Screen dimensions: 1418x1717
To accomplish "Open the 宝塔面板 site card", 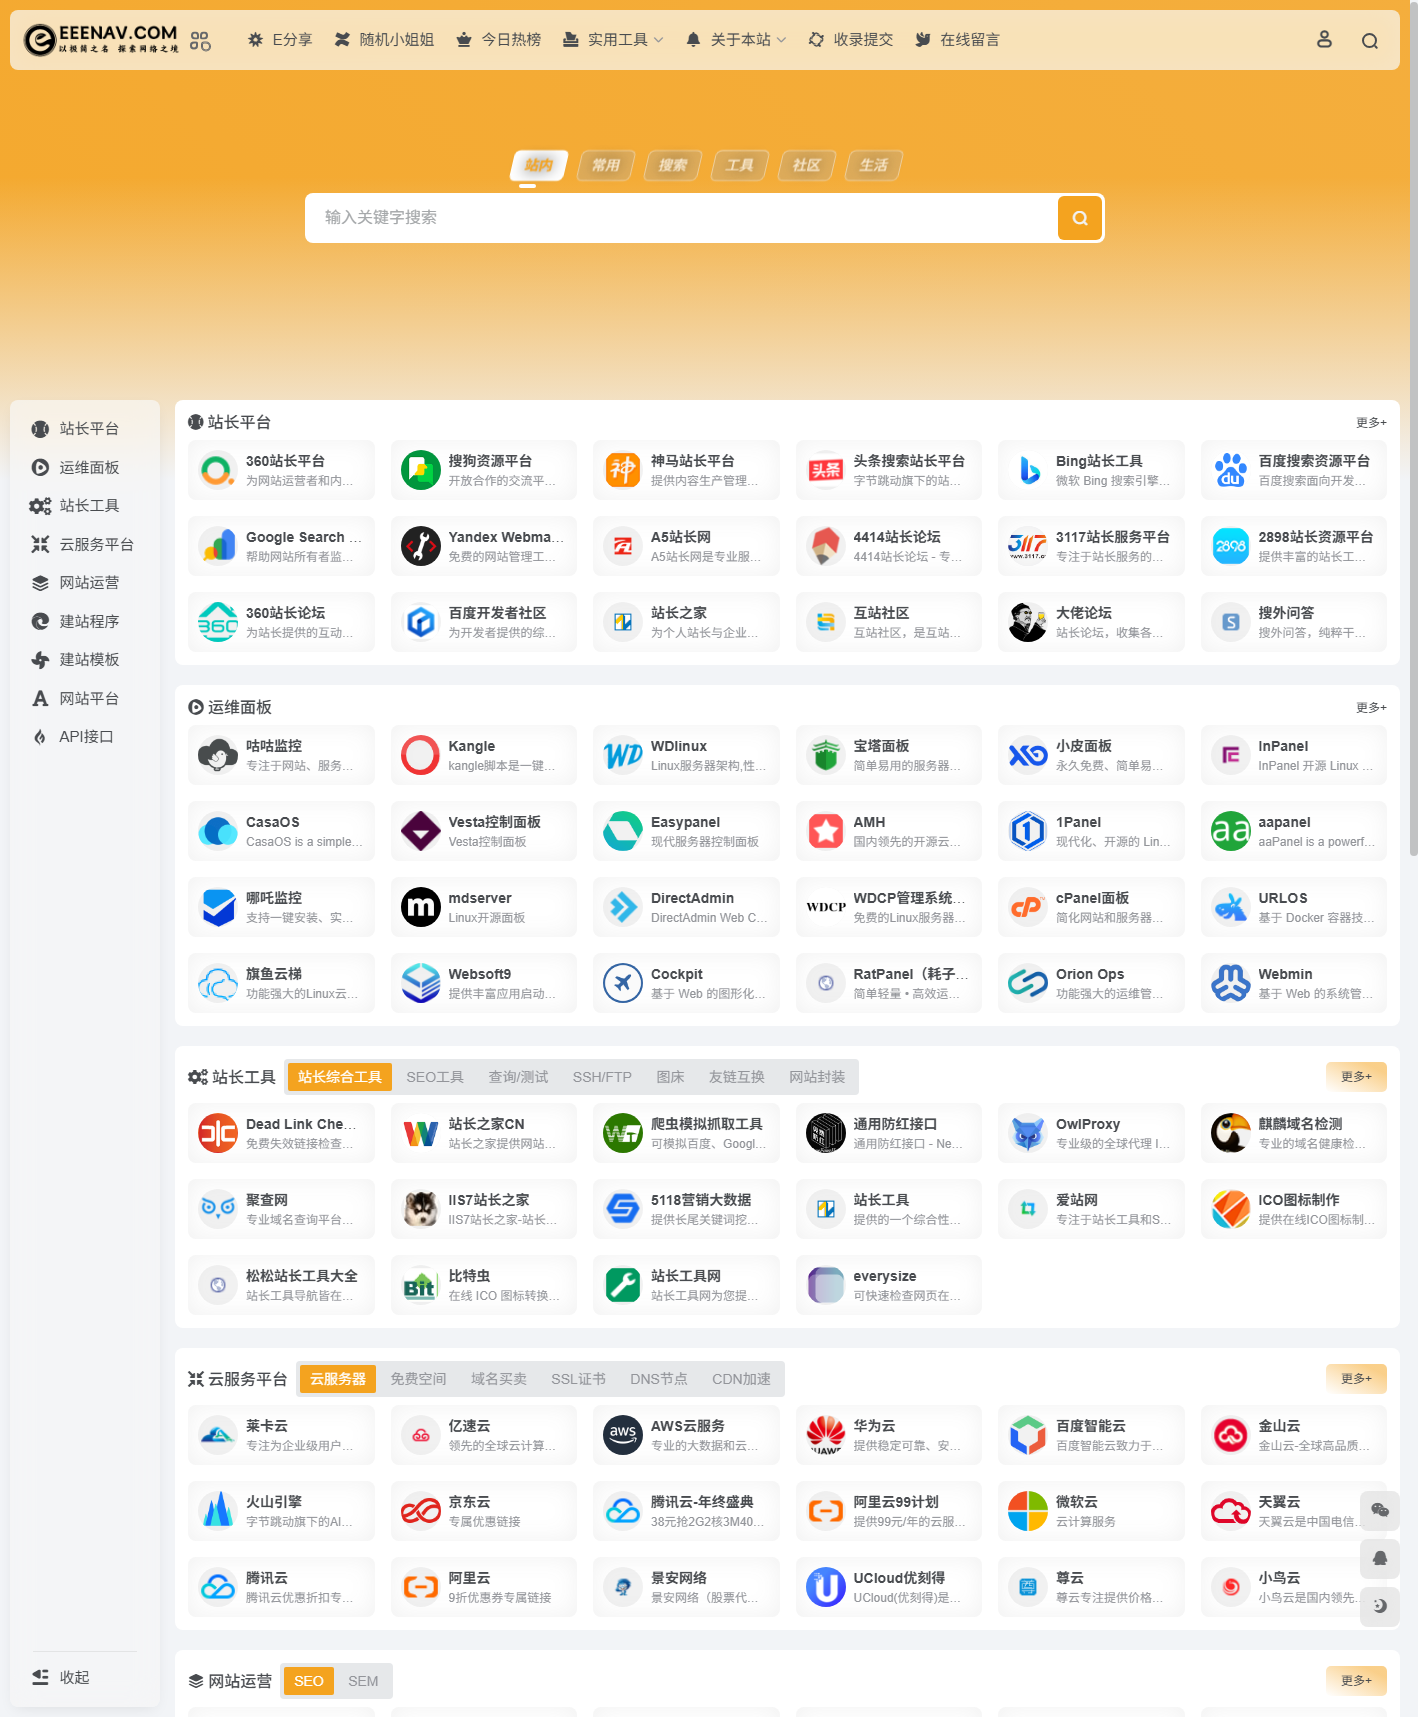I will tap(888, 755).
